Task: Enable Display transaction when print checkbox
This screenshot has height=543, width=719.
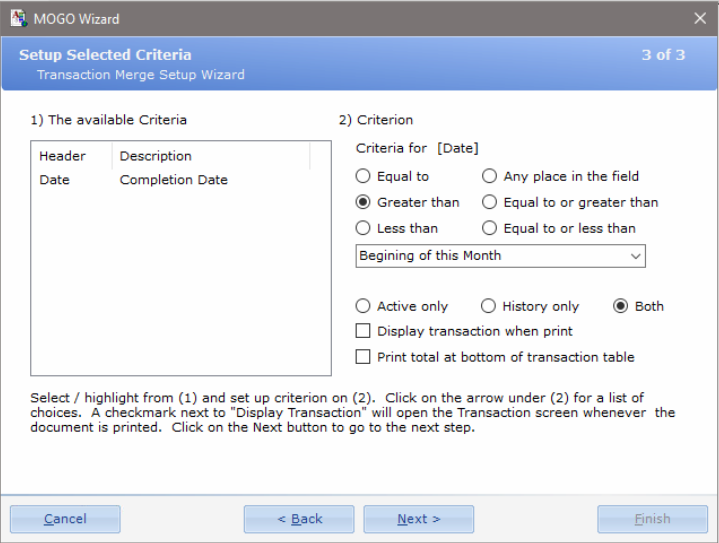Action: pos(363,331)
